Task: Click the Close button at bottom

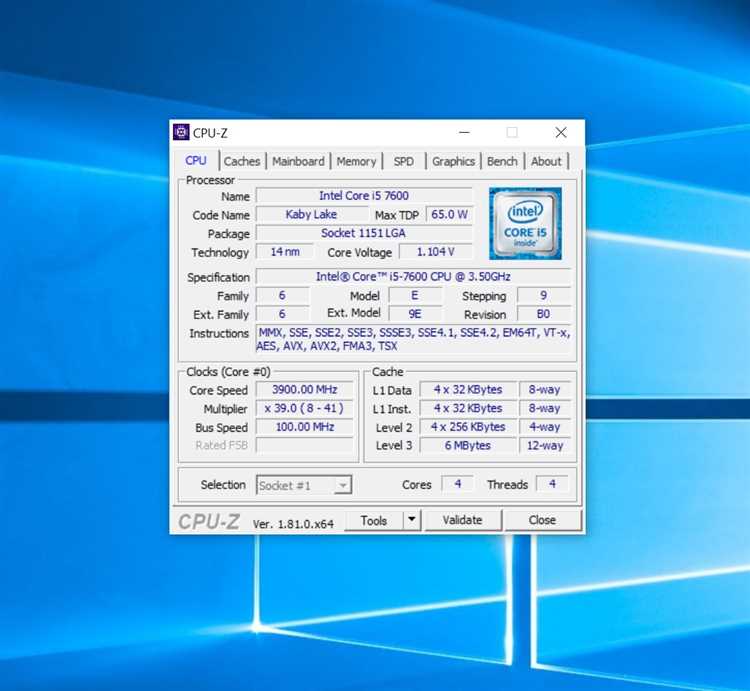Action: click(x=542, y=520)
